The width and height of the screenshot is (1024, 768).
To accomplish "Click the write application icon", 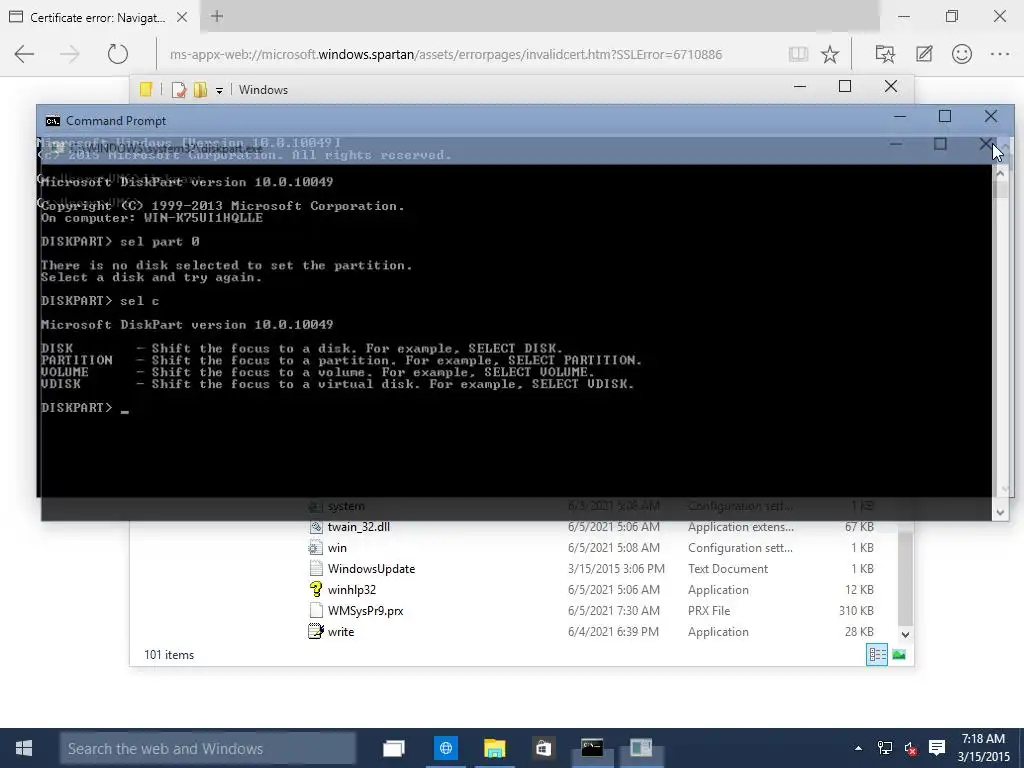I will point(315,632).
